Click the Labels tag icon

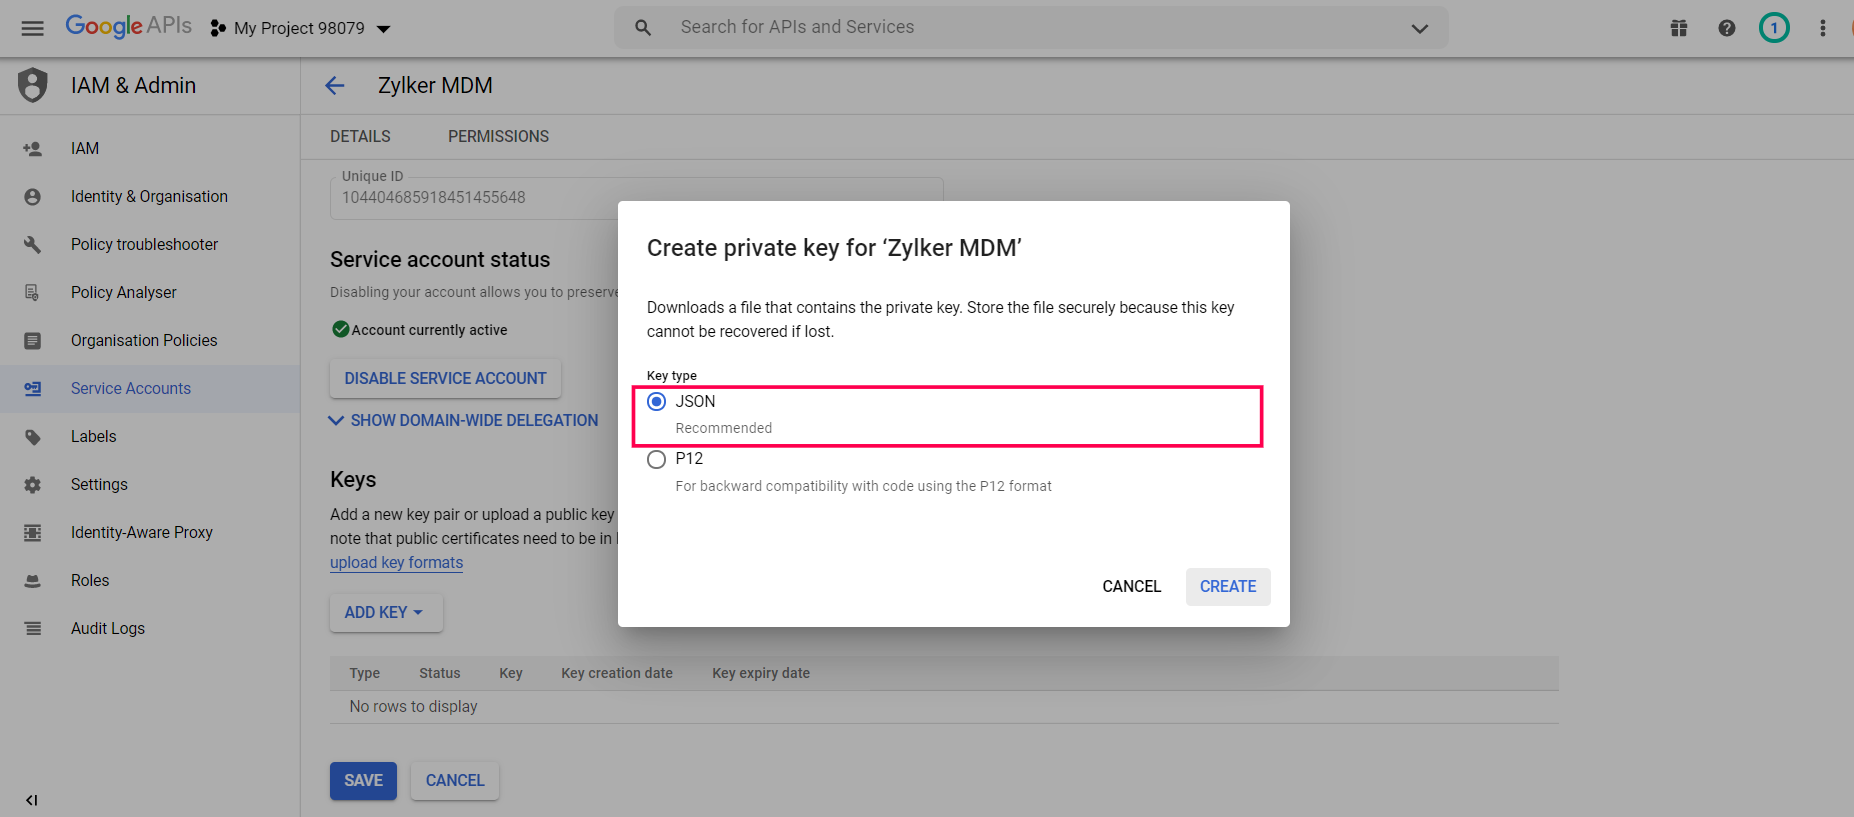point(33,437)
